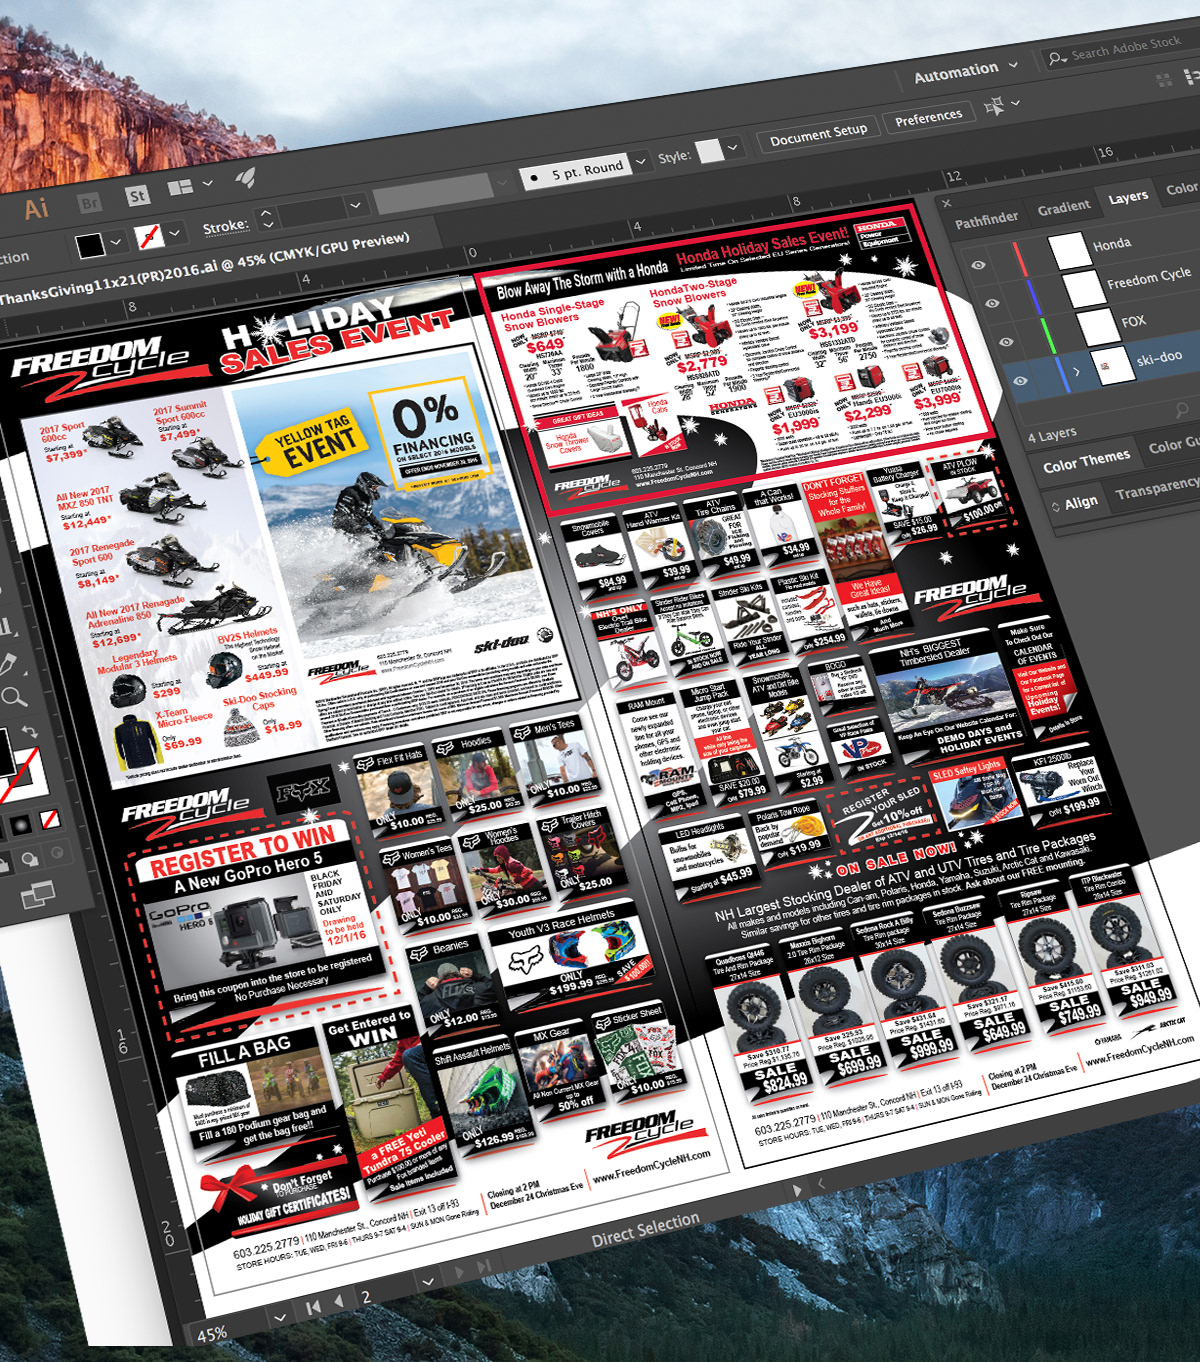Toggle visibility of the ski-doo layer
Viewport: 1200px width, 1362px height.
coord(1019,380)
